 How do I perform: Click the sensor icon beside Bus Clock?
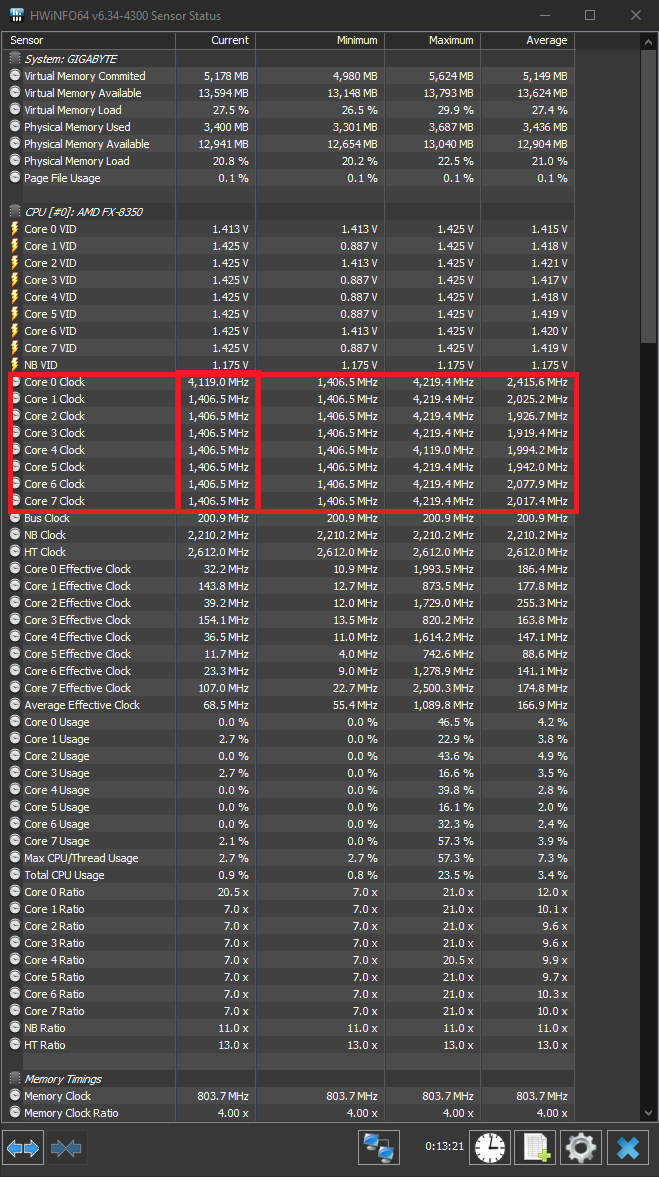[15, 518]
